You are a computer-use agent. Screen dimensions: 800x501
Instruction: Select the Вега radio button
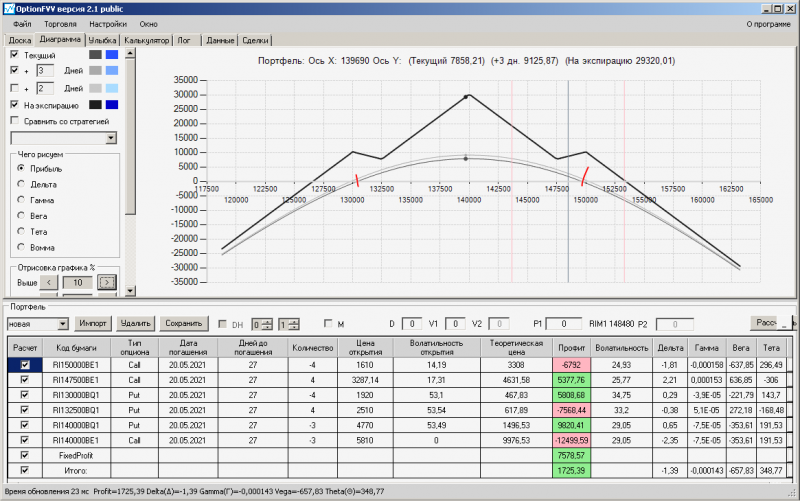[21, 215]
